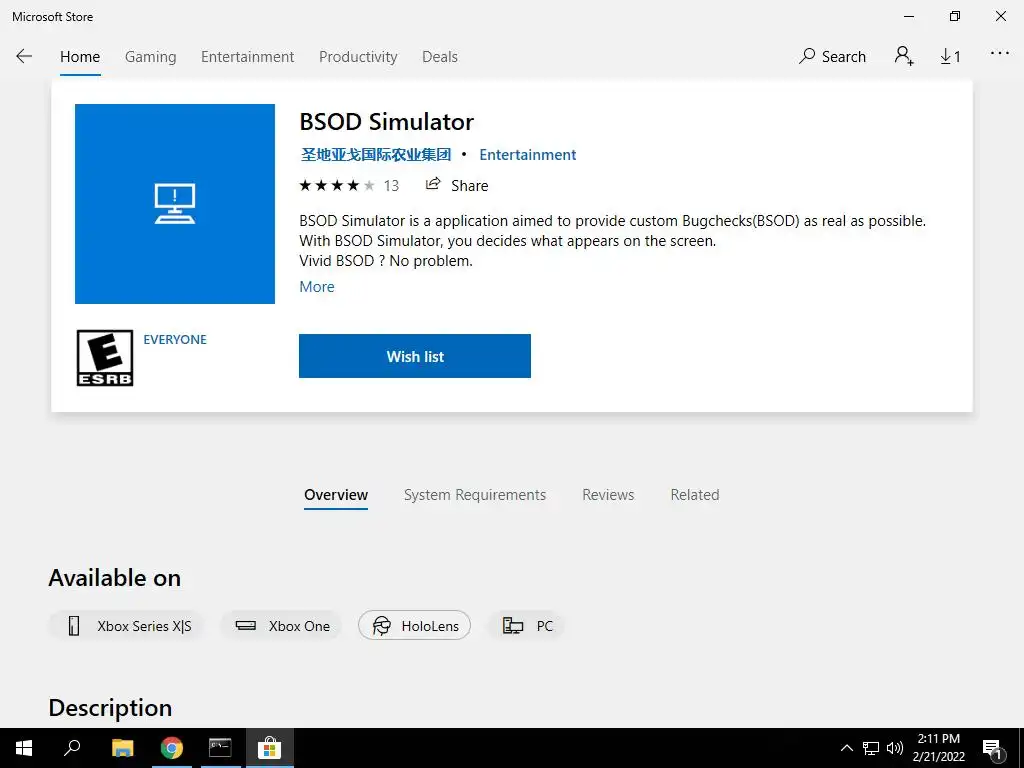Click the Share label
Image resolution: width=1024 pixels, height=768 pixels.
470,185
